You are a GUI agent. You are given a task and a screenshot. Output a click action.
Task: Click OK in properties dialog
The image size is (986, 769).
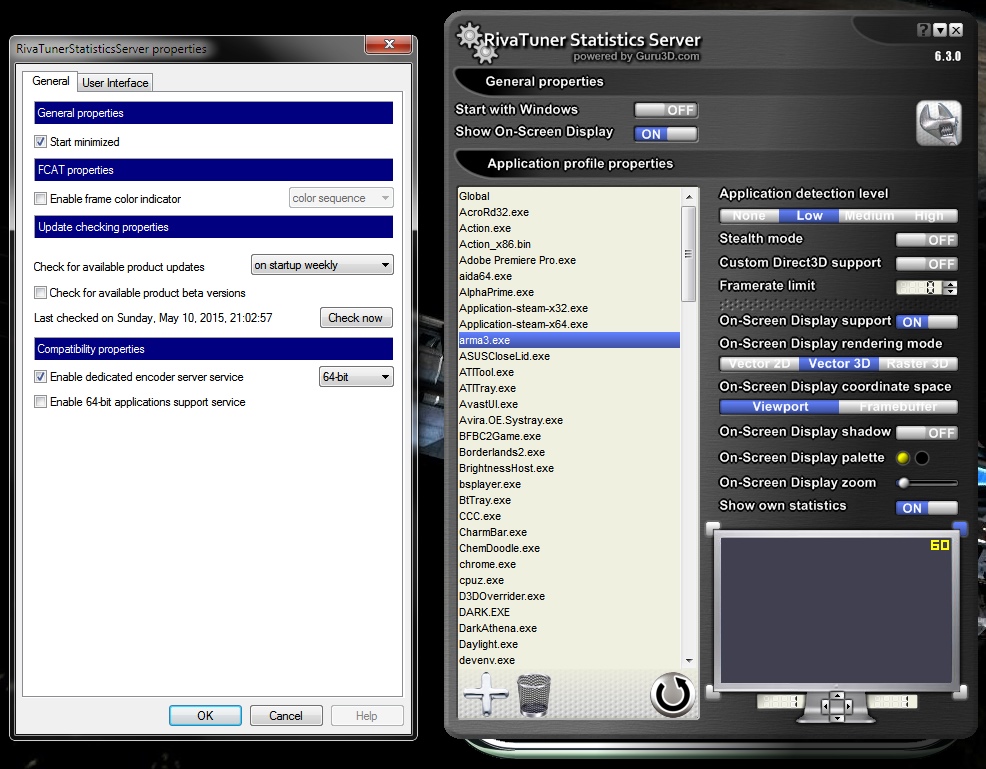click(205, 716)
